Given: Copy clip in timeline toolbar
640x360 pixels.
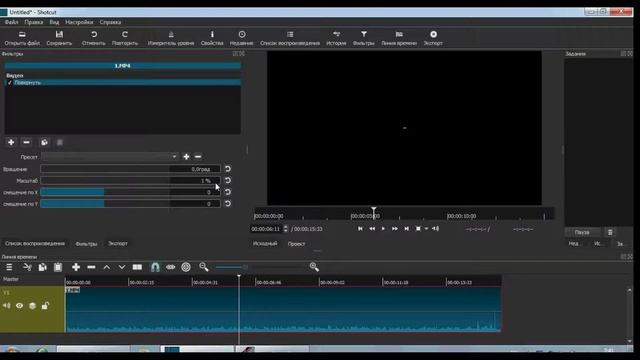Looking at the screenshot, I should click(42, 267).
